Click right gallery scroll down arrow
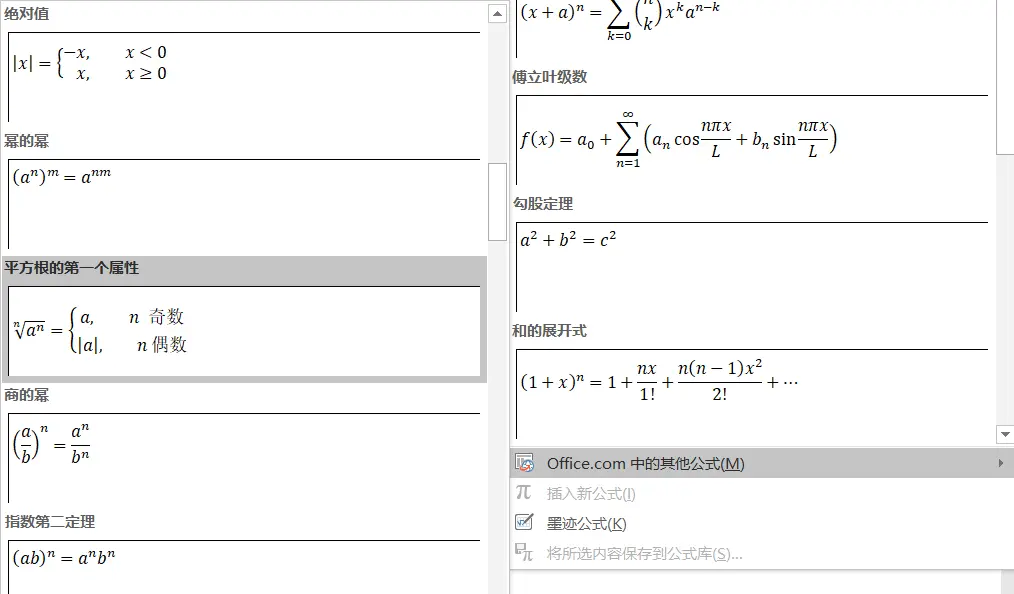 tap(1005, 434)
